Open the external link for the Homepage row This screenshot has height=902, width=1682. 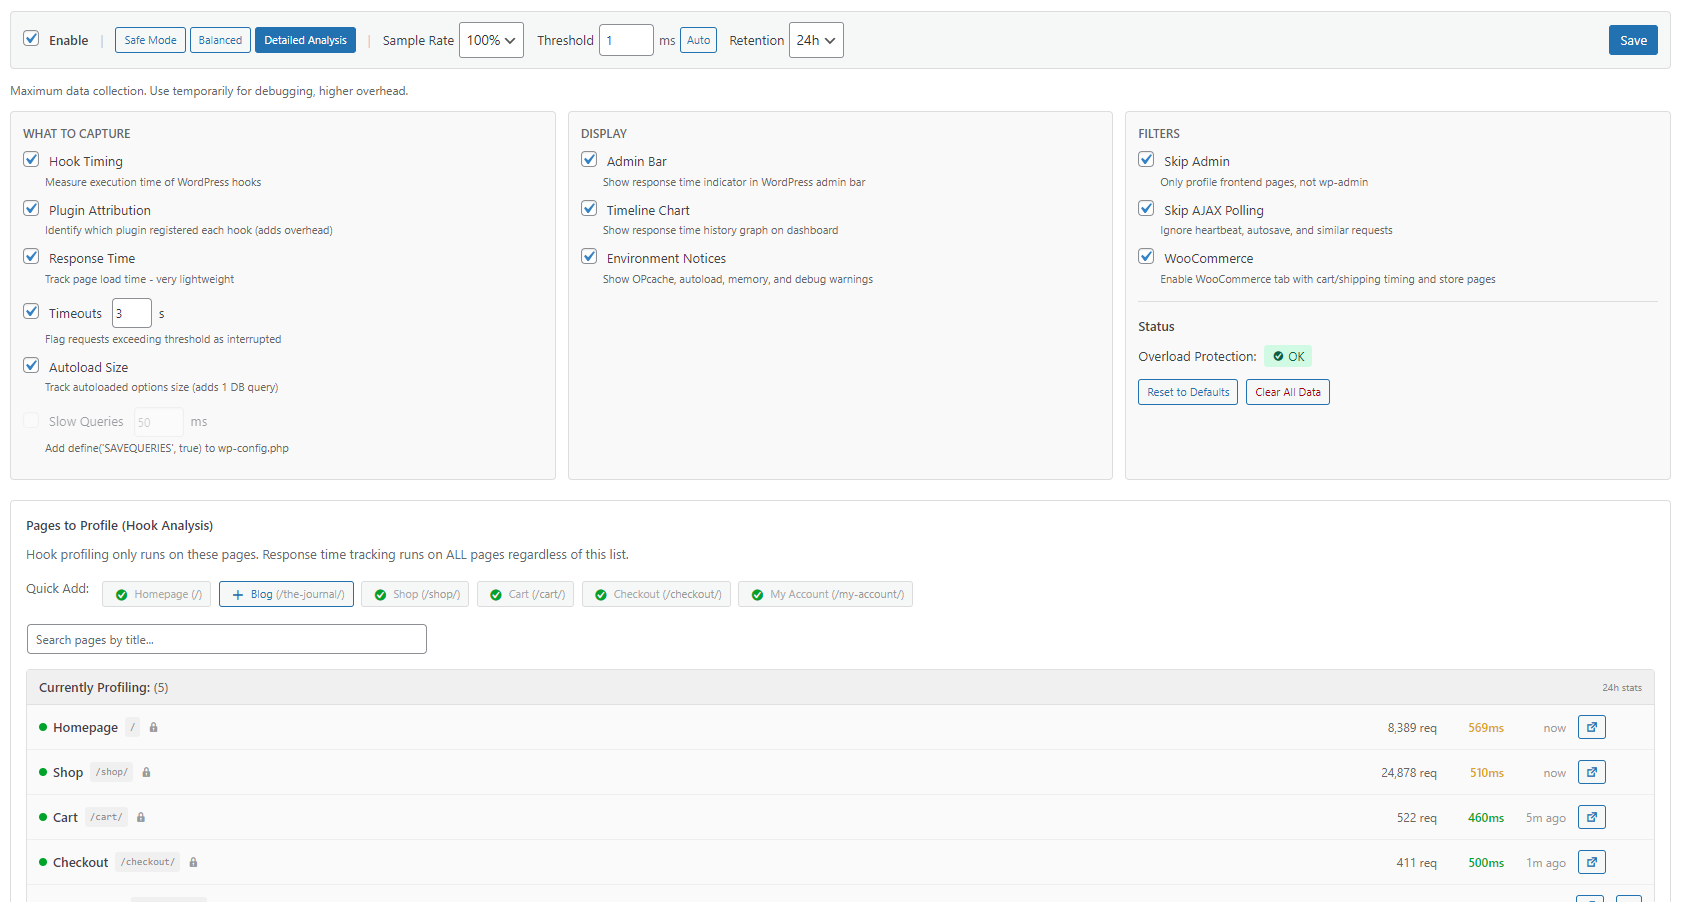click(1591, 727)
